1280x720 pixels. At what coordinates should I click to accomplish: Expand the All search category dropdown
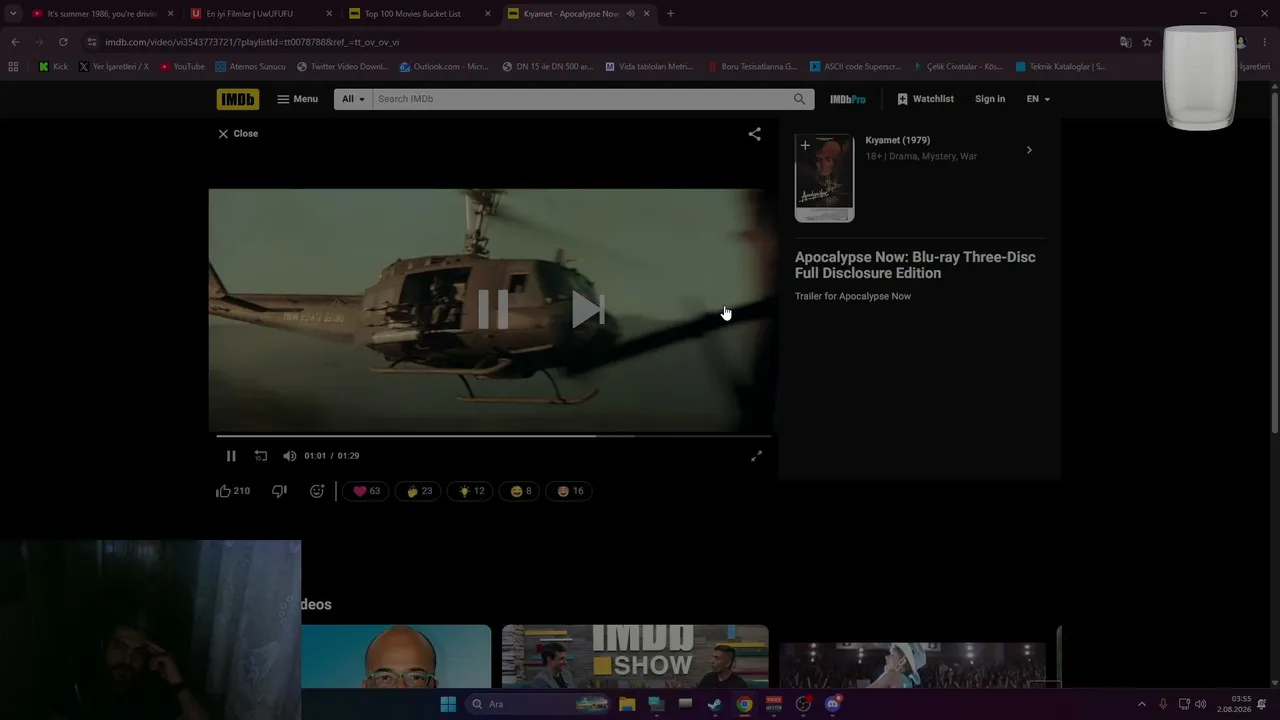pos(353,99)
